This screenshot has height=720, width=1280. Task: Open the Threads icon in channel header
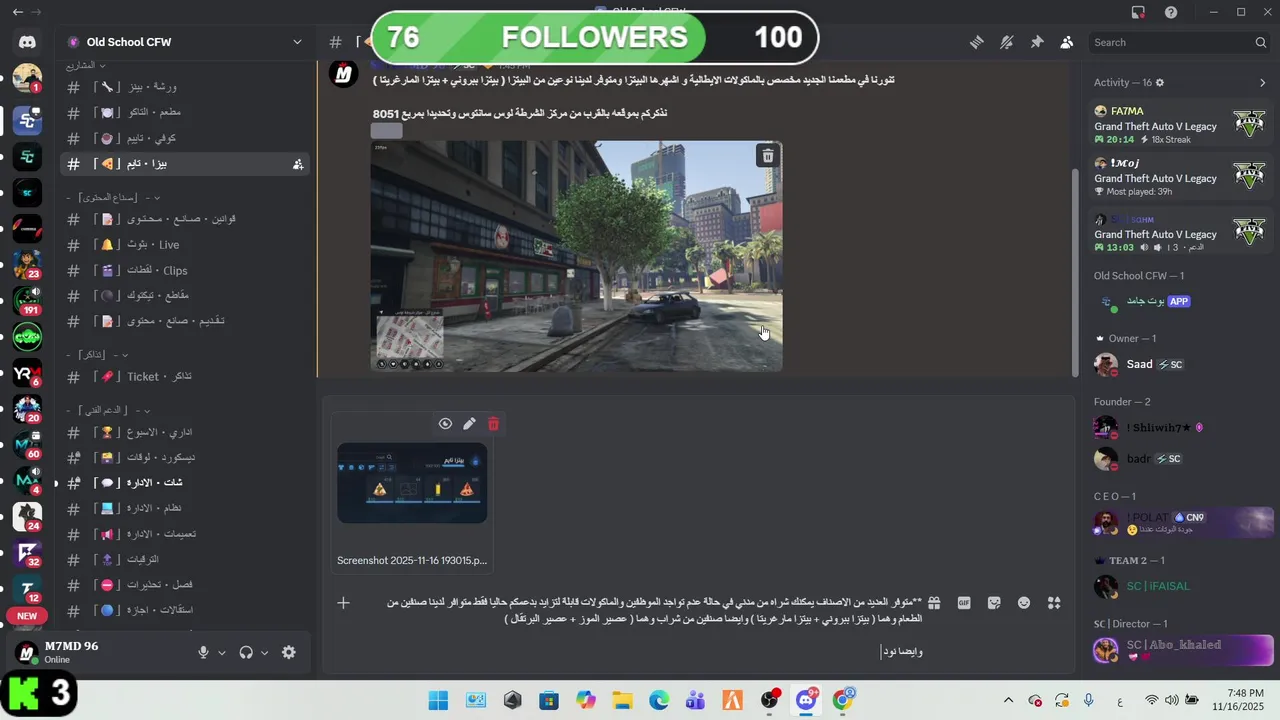pyautogui.click(x=976, y=42)
